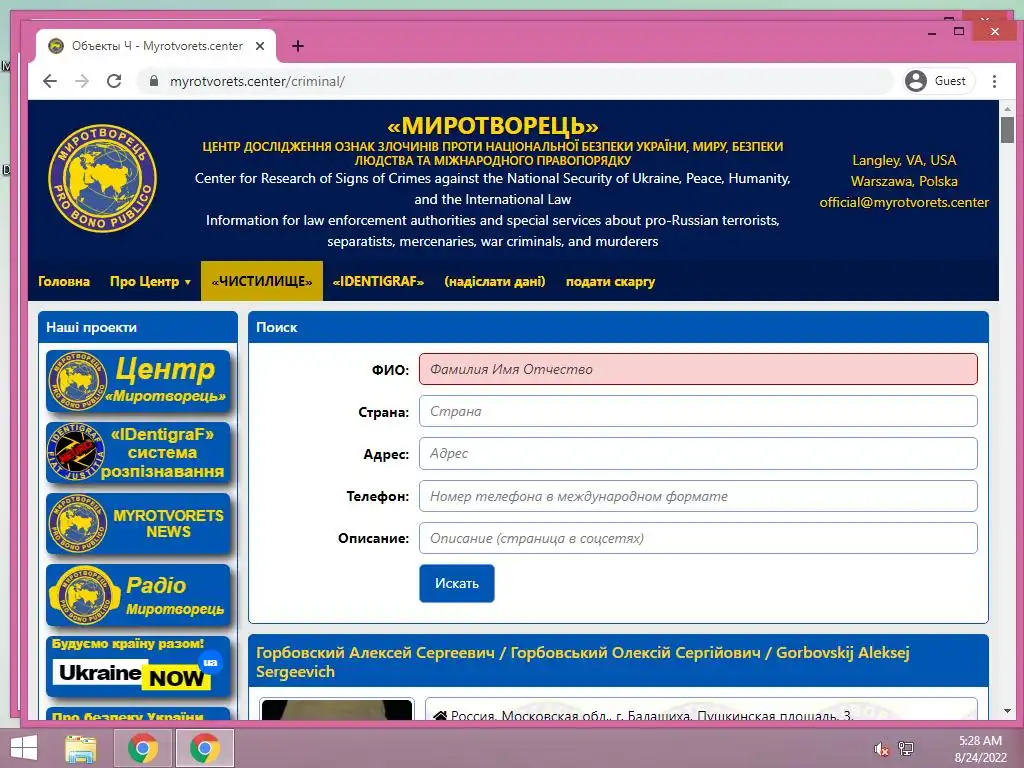Click the Langley, VA, USA text
This screenshot has width=1024, height=768.
click(x=904, y=160)
